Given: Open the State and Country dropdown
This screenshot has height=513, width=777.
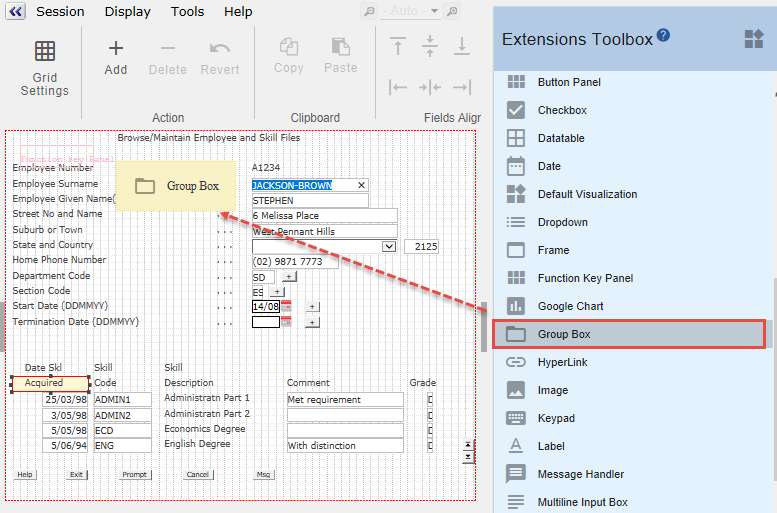Looking at the screenshot, I should (388, 246).
